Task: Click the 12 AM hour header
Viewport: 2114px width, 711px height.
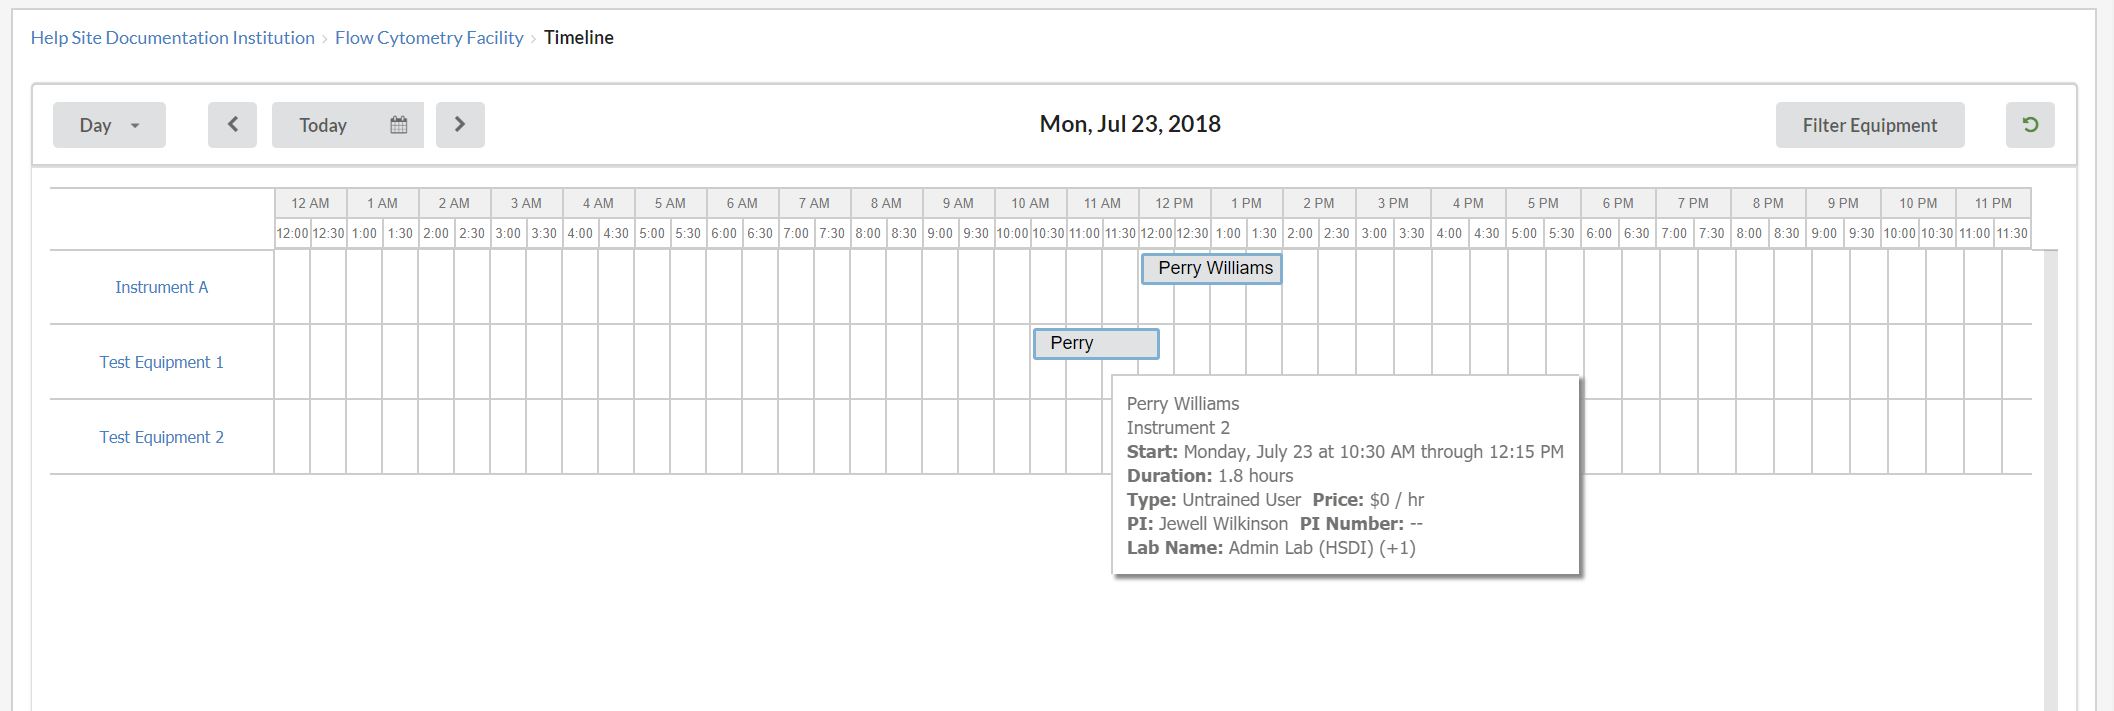Action: coord(310,203)
